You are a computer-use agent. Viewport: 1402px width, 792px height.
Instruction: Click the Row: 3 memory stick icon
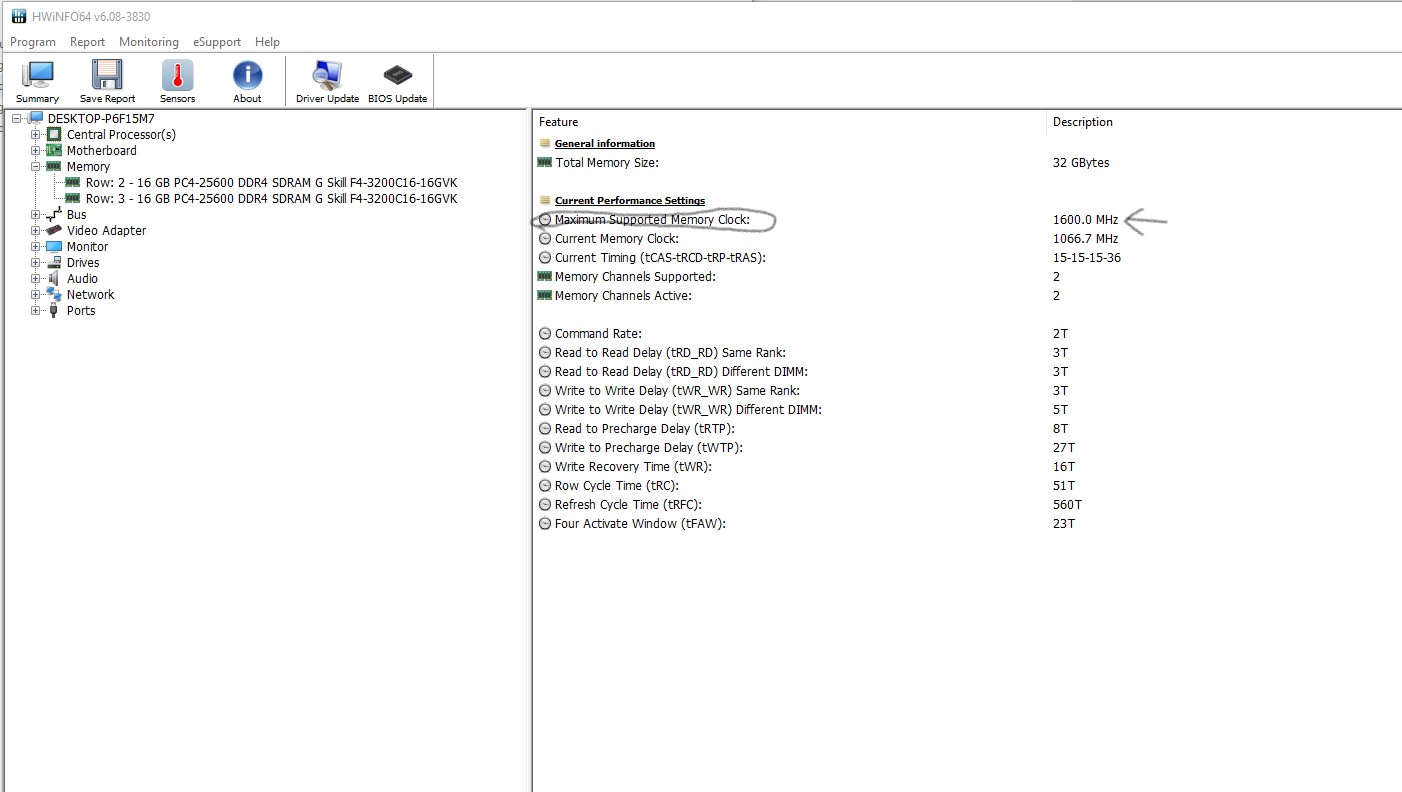tap(72, 198)
